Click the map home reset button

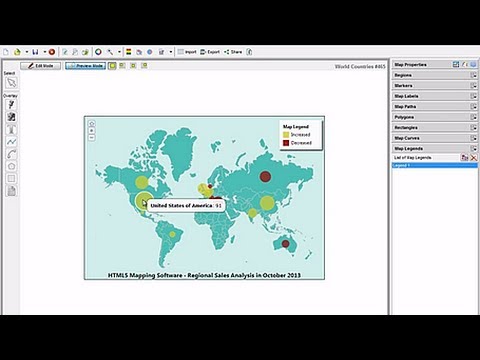tap(92, 124)
